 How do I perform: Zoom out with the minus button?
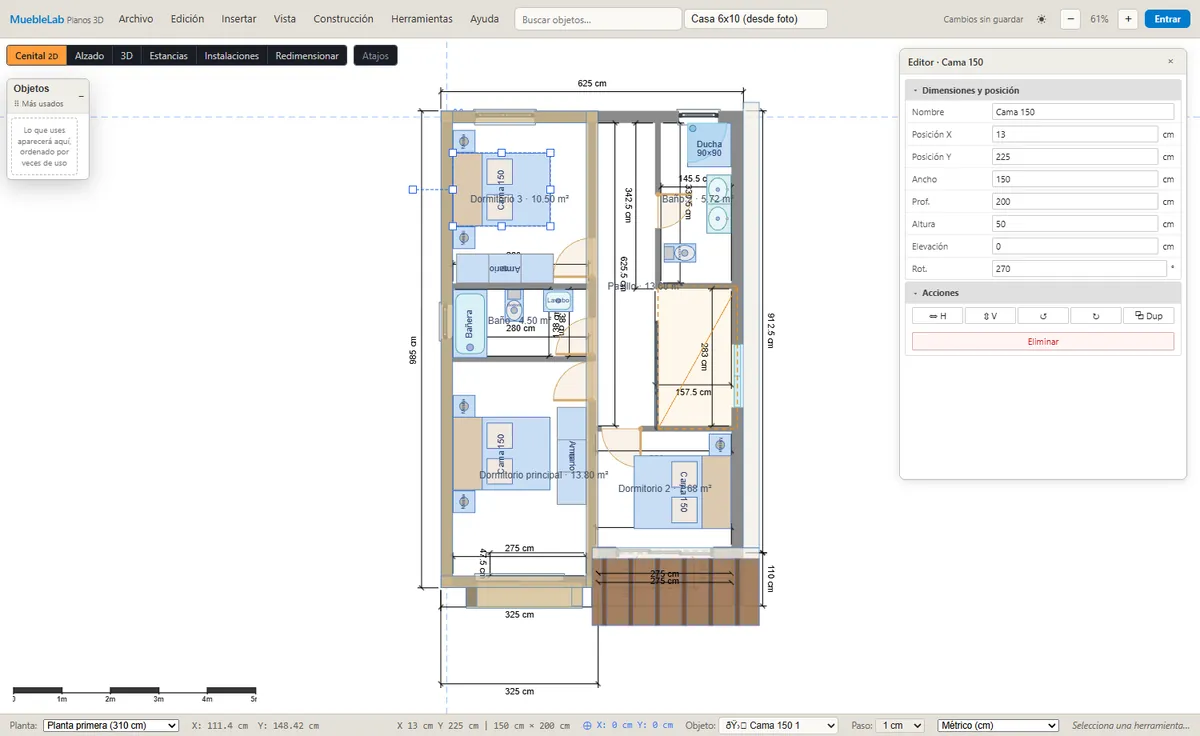[1070, 19]
